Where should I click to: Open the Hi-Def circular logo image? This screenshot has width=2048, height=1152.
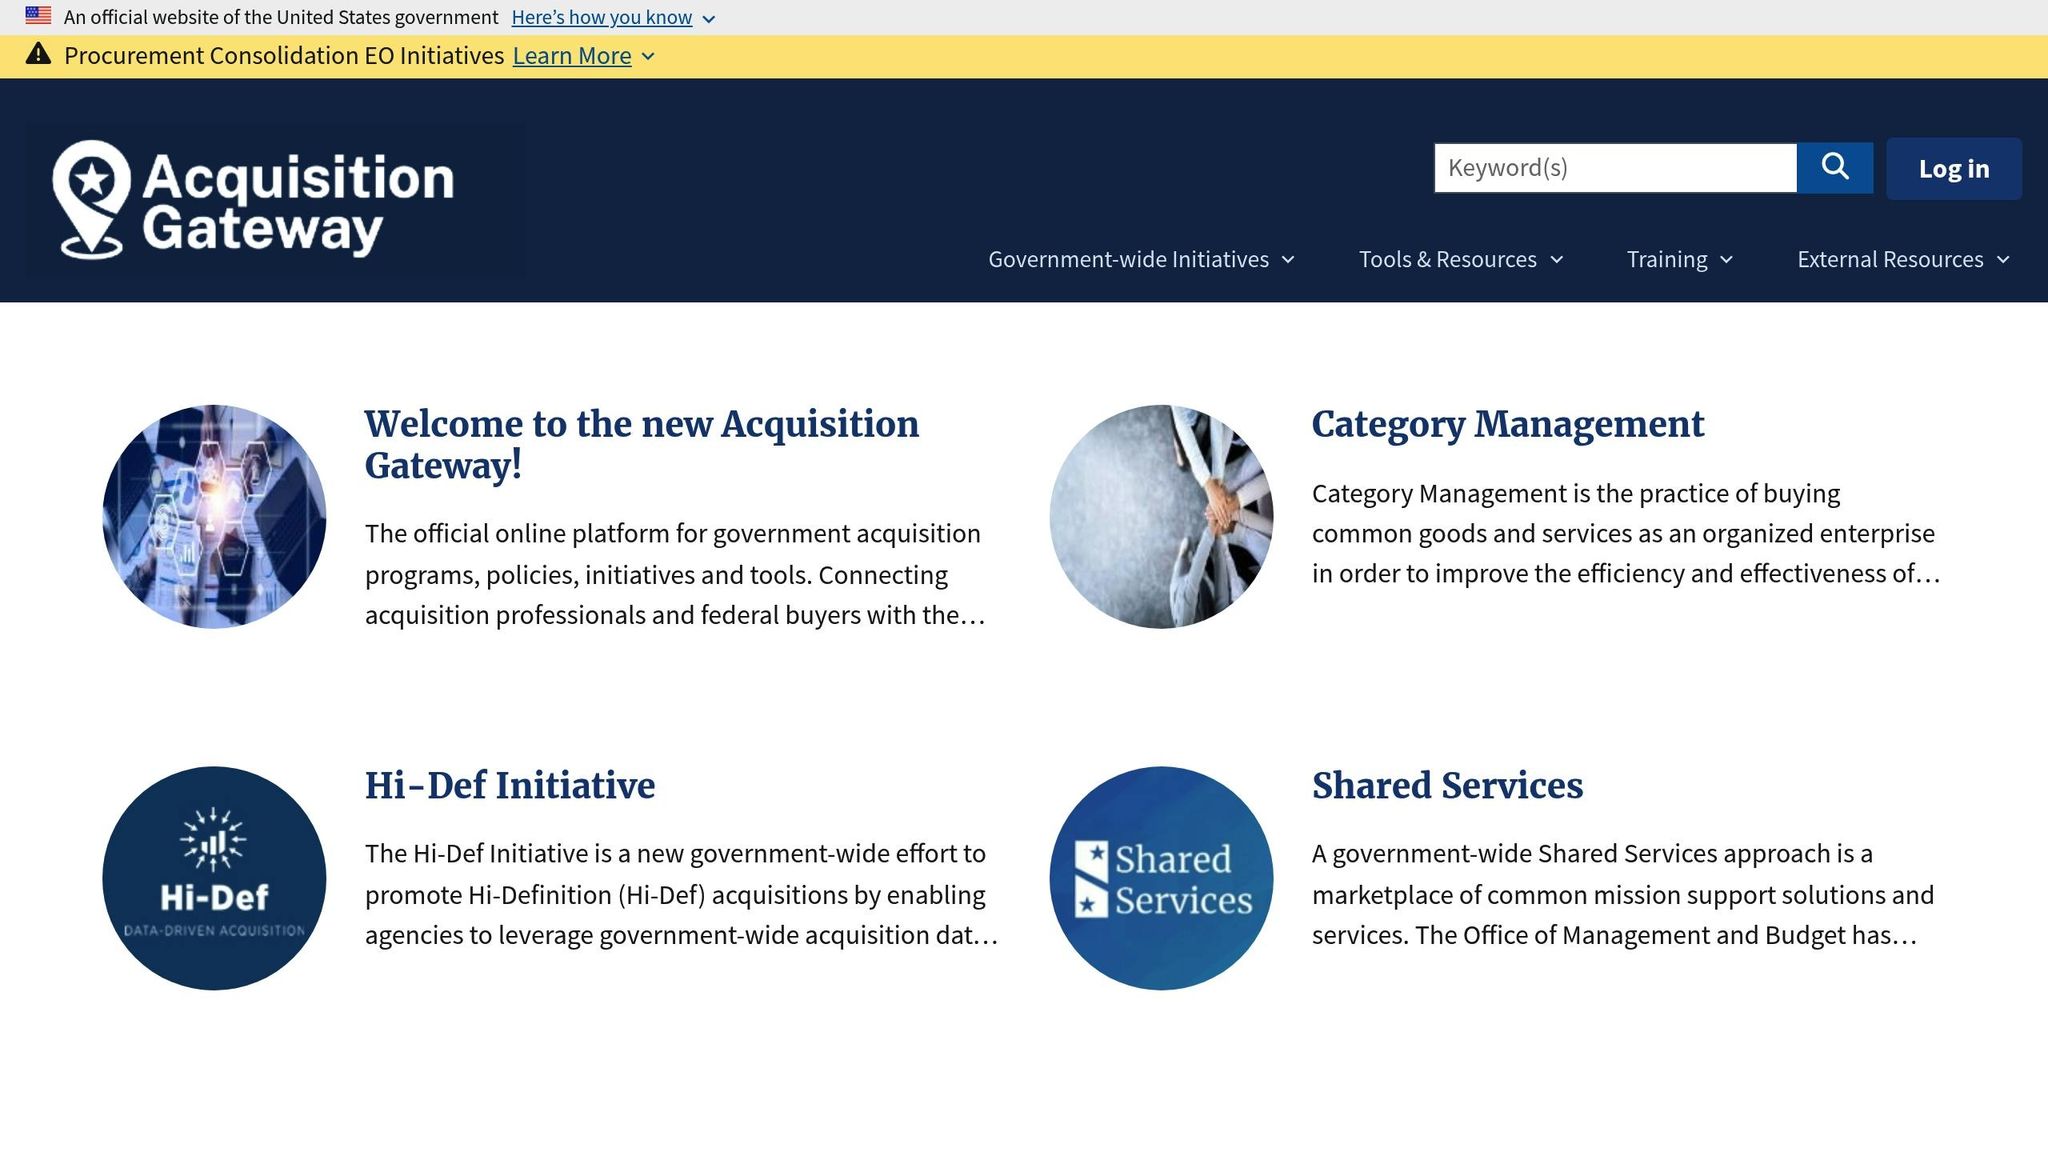[x=214, y=878]
